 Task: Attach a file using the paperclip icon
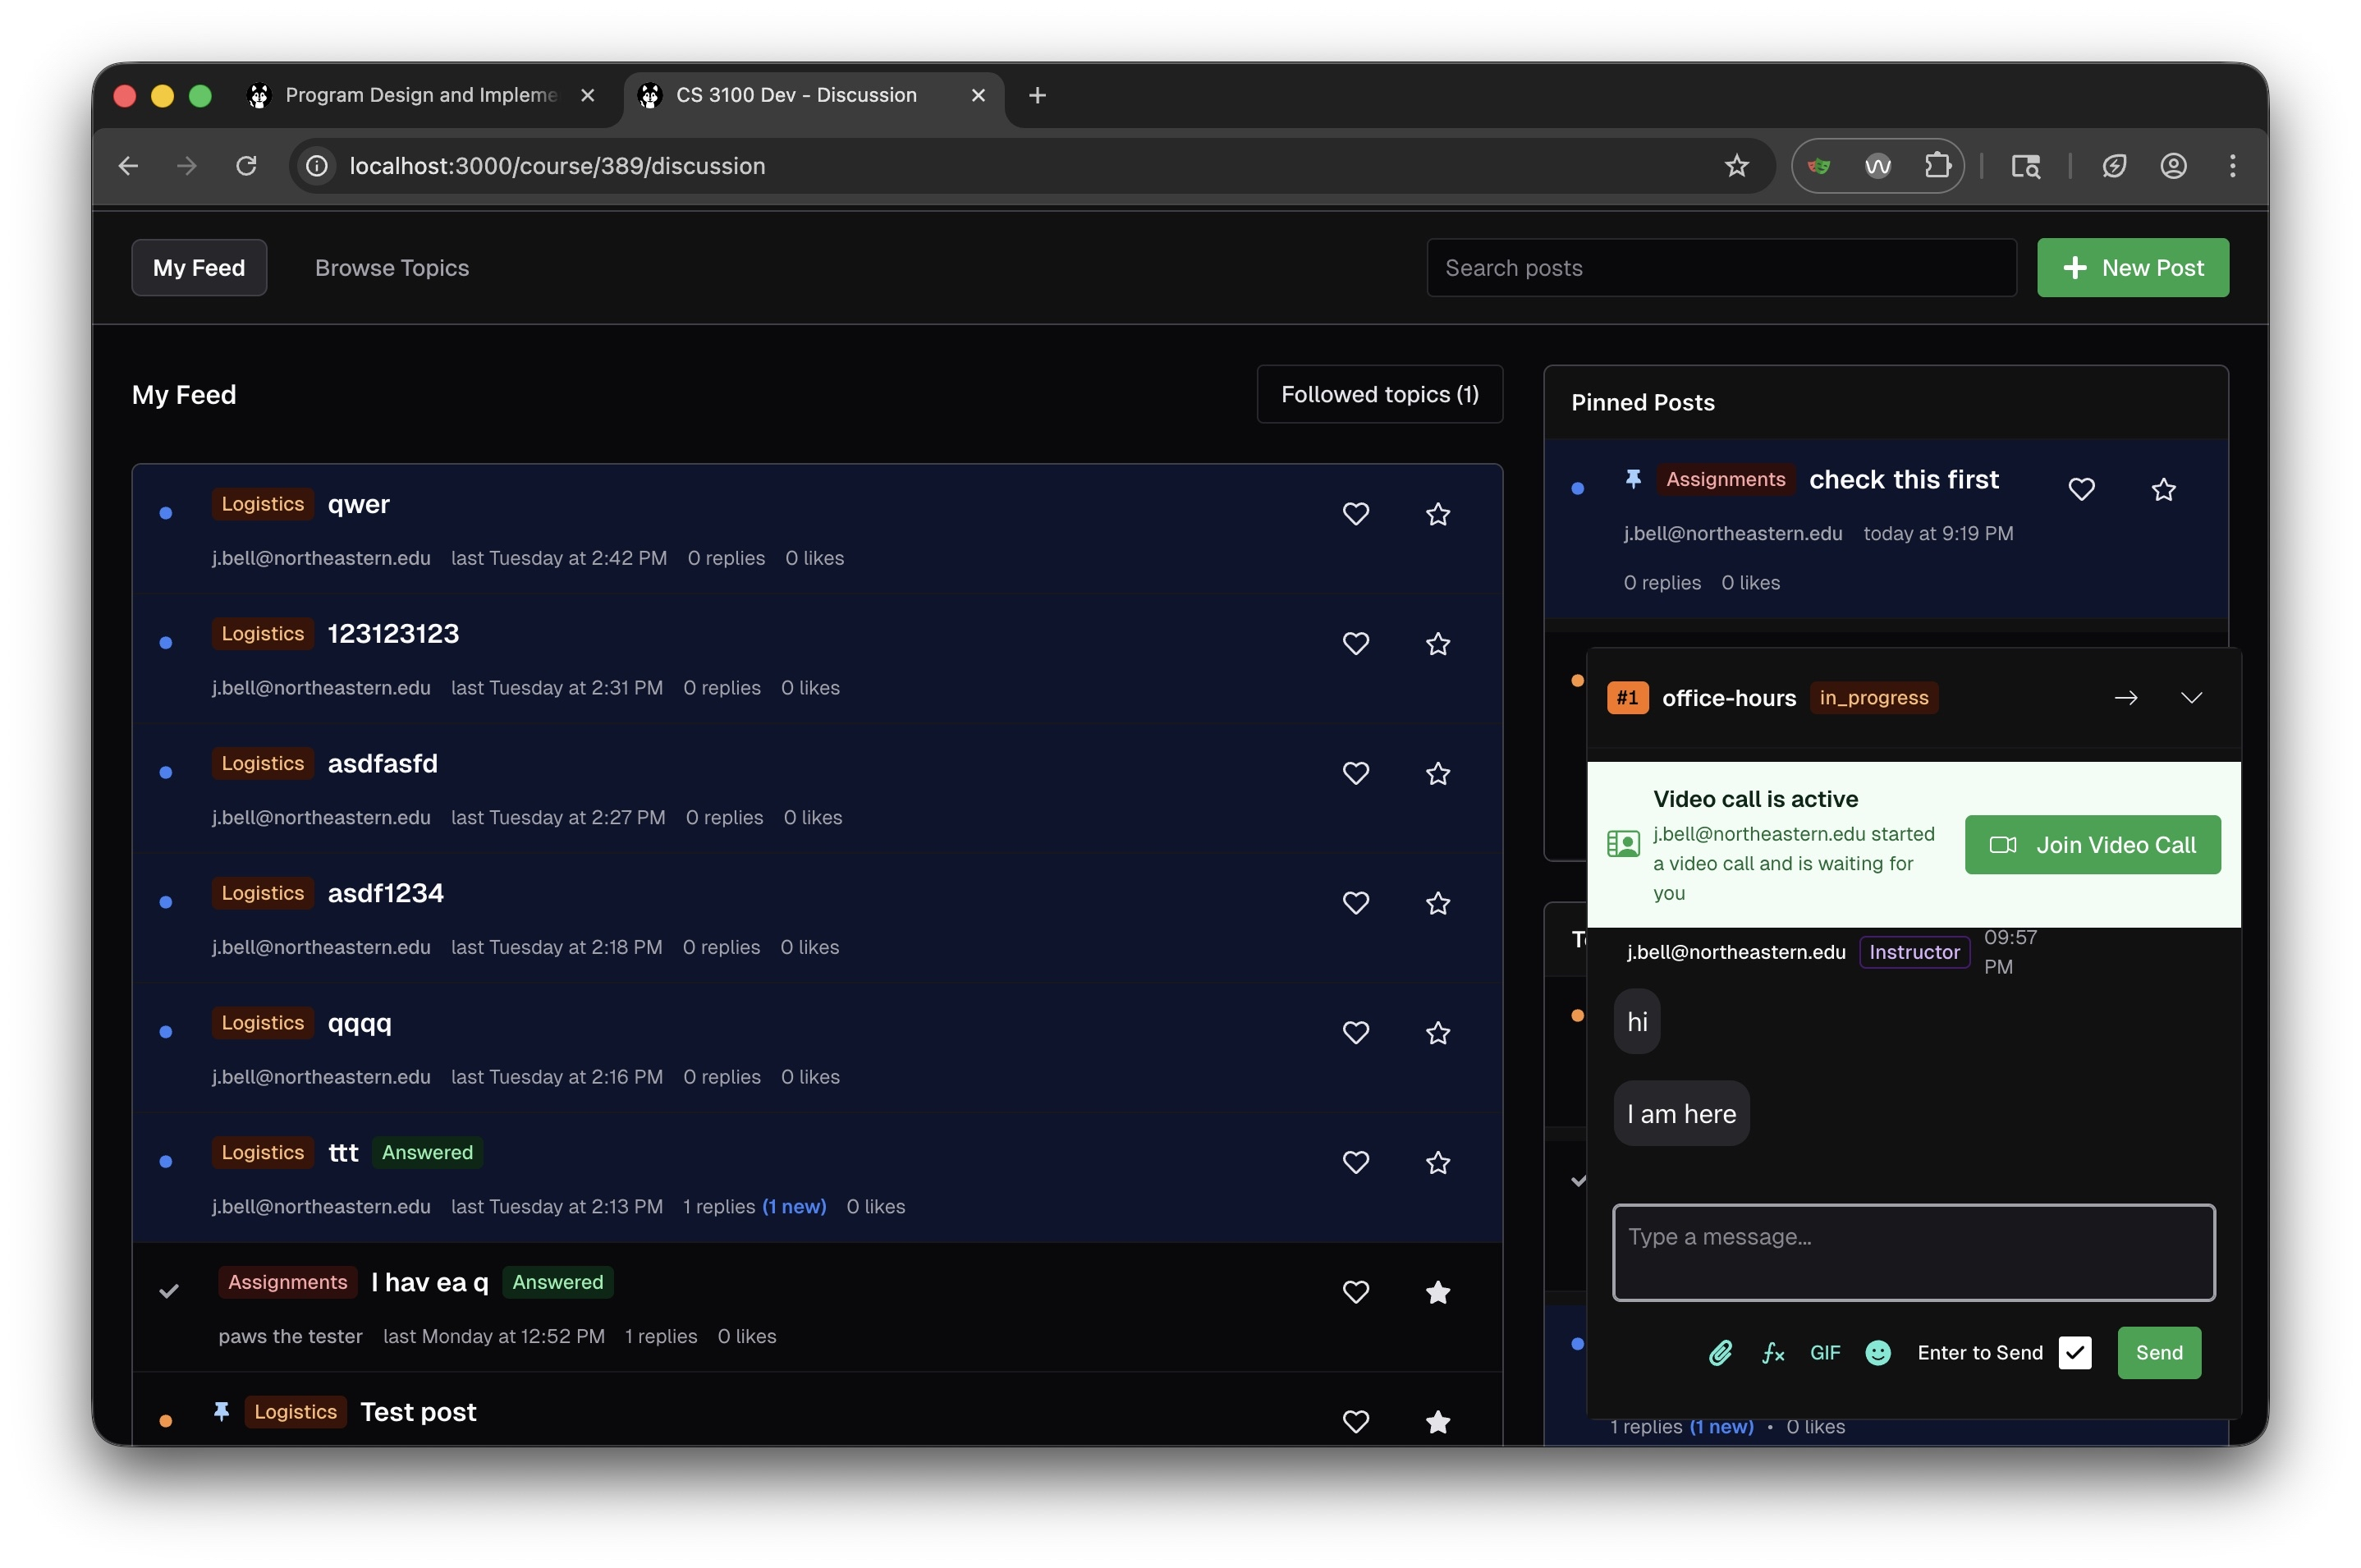click(1721, 1352)
